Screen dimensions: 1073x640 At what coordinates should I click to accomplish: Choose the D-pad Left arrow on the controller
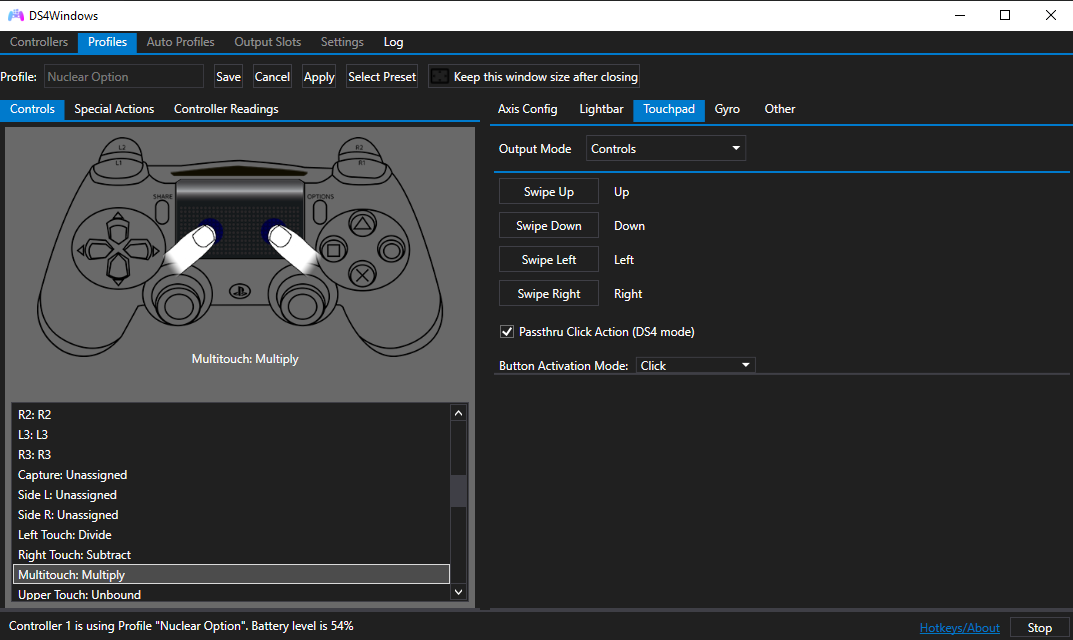point(93,250)
